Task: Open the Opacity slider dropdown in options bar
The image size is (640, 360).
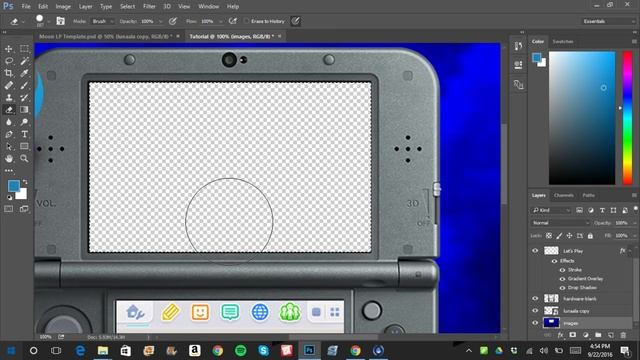Action: coord(160,21)
